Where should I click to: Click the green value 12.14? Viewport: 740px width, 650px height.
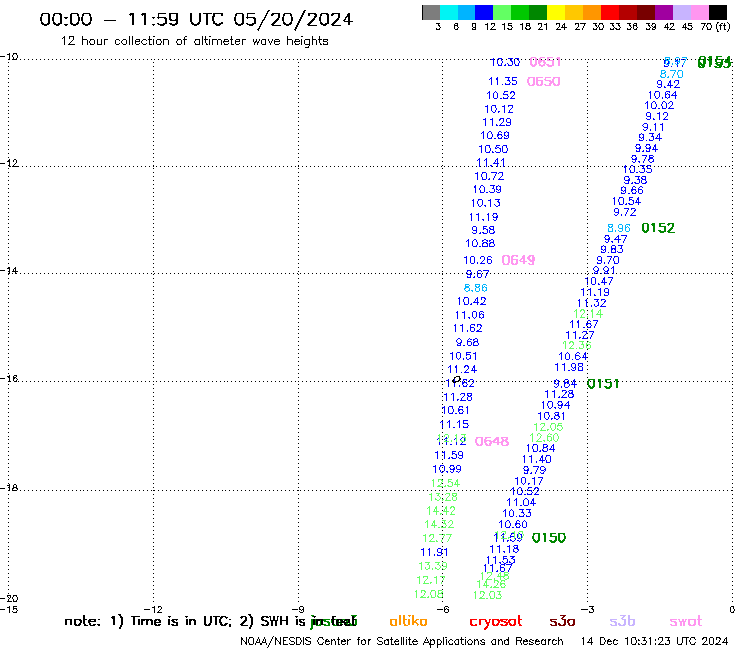point(588,314)
